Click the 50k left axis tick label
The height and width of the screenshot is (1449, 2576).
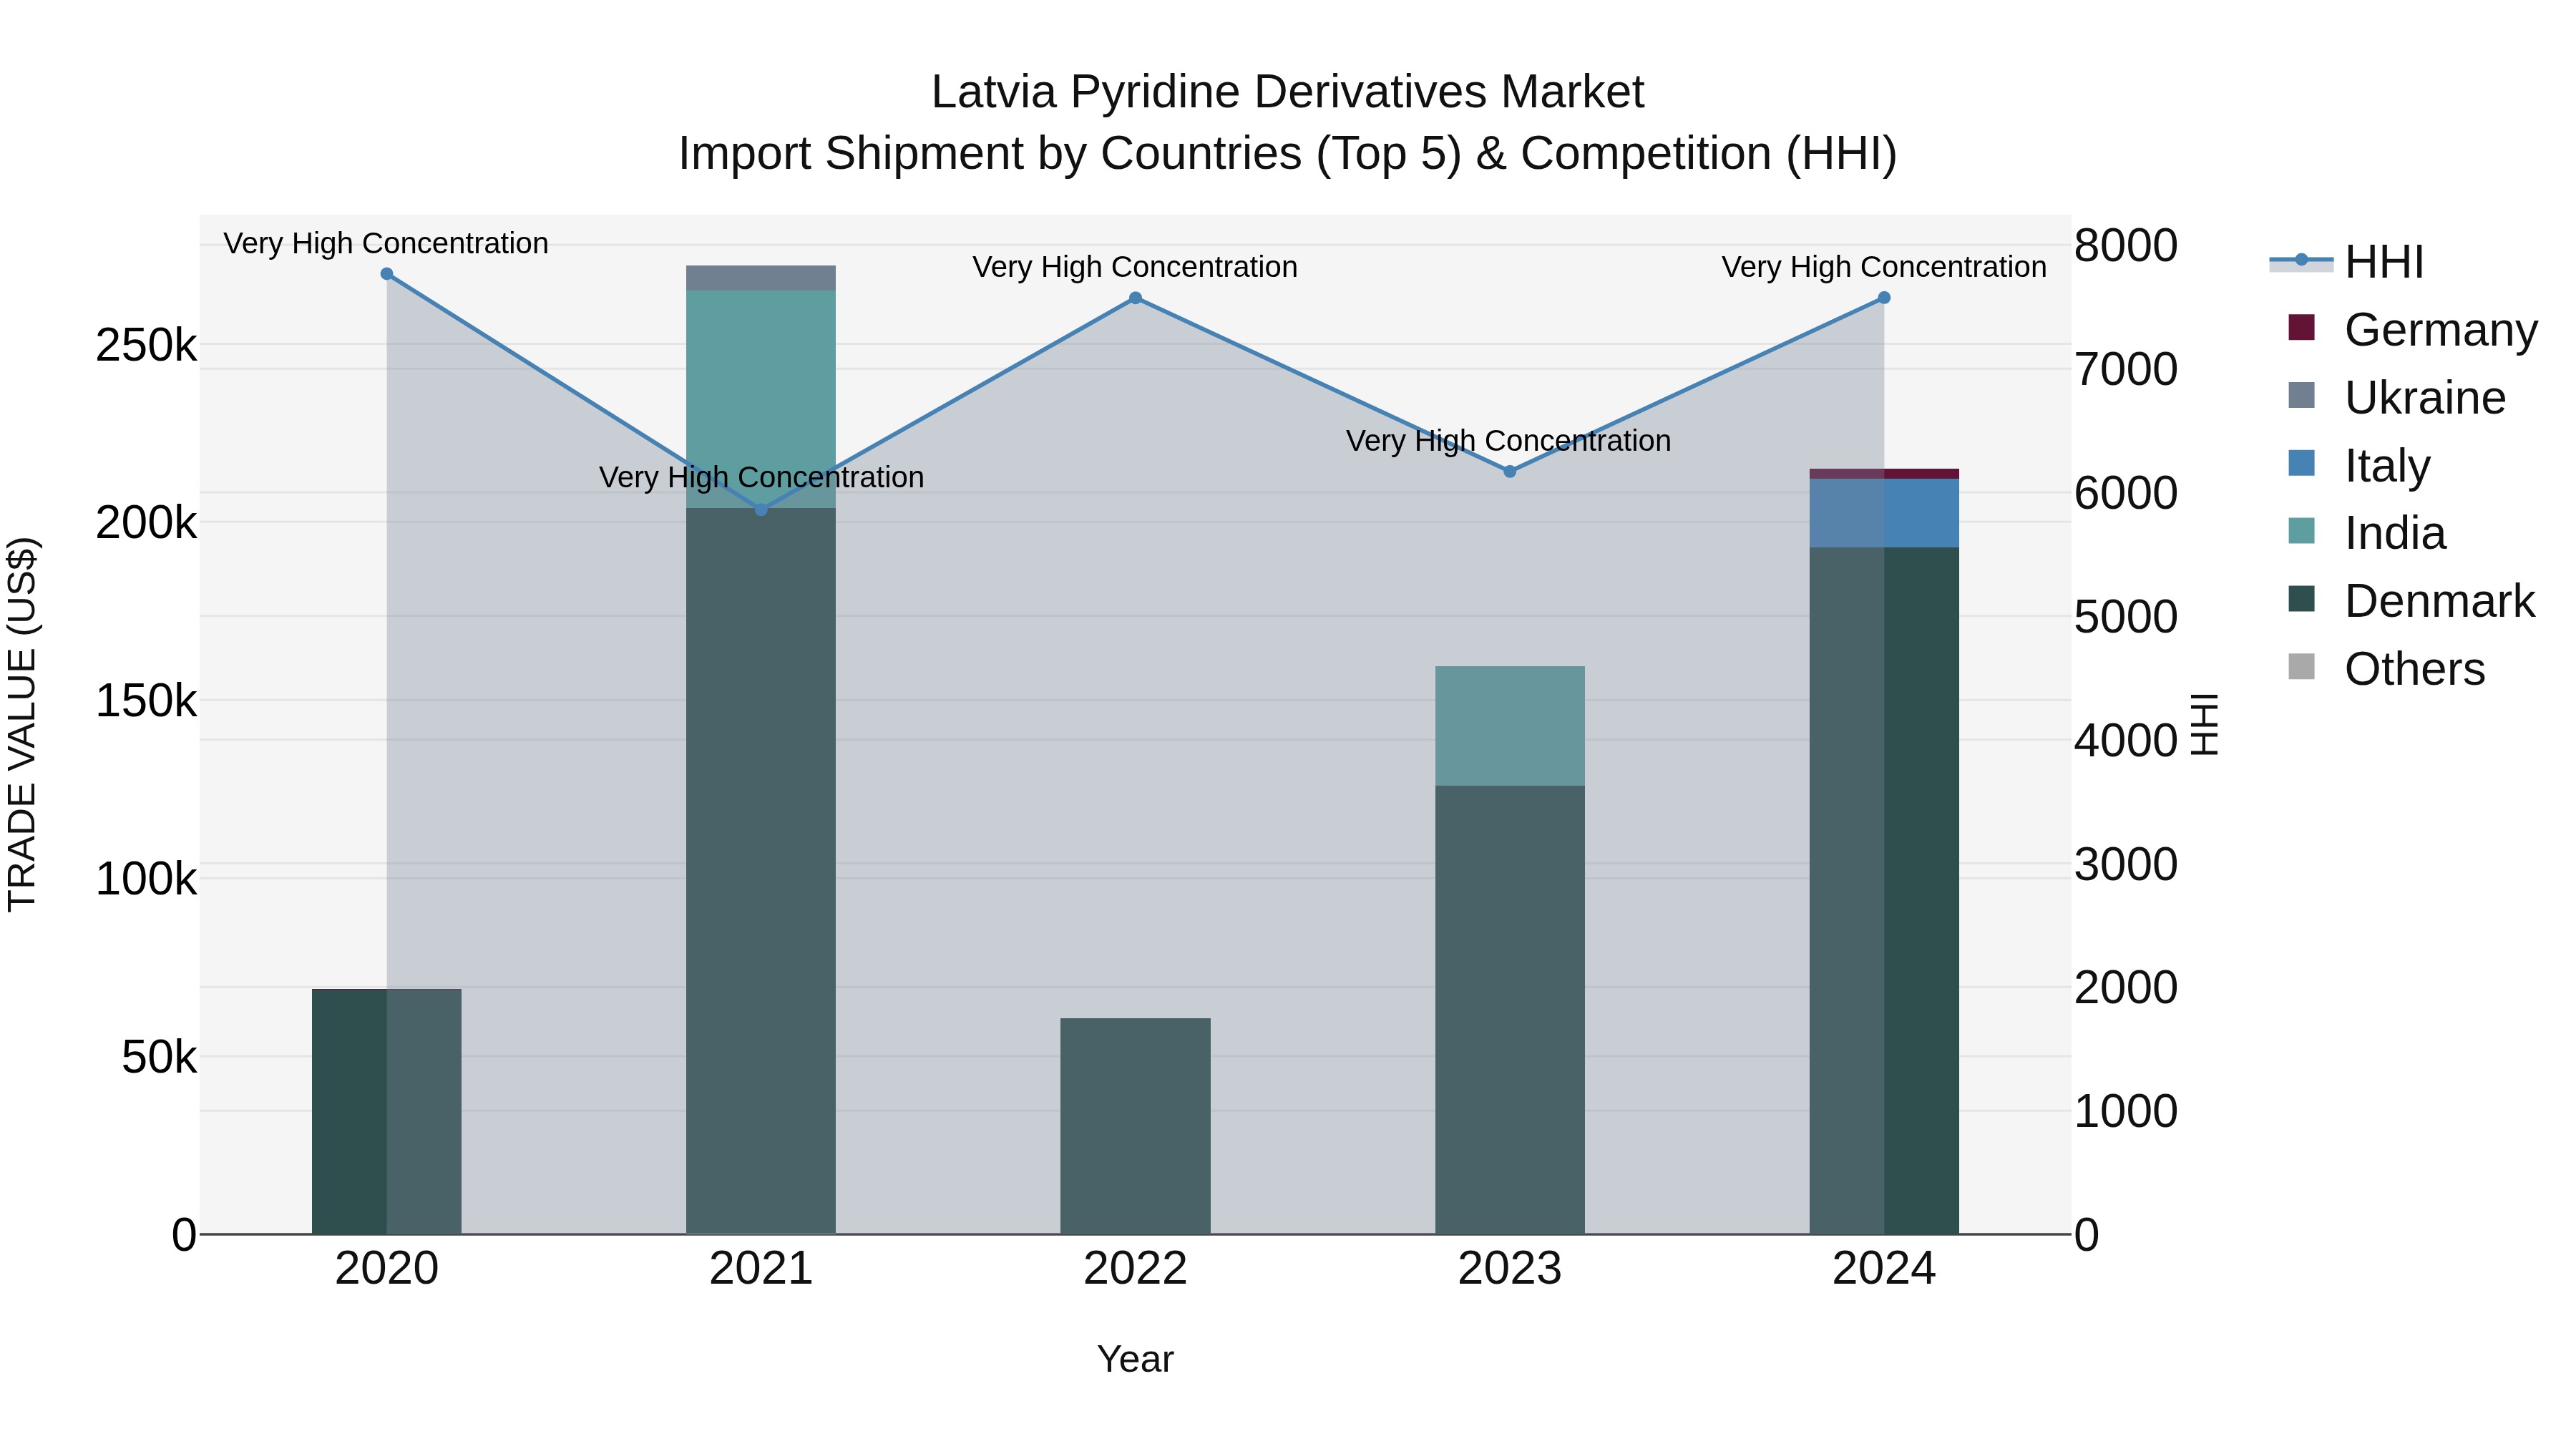click(159, 1057)
